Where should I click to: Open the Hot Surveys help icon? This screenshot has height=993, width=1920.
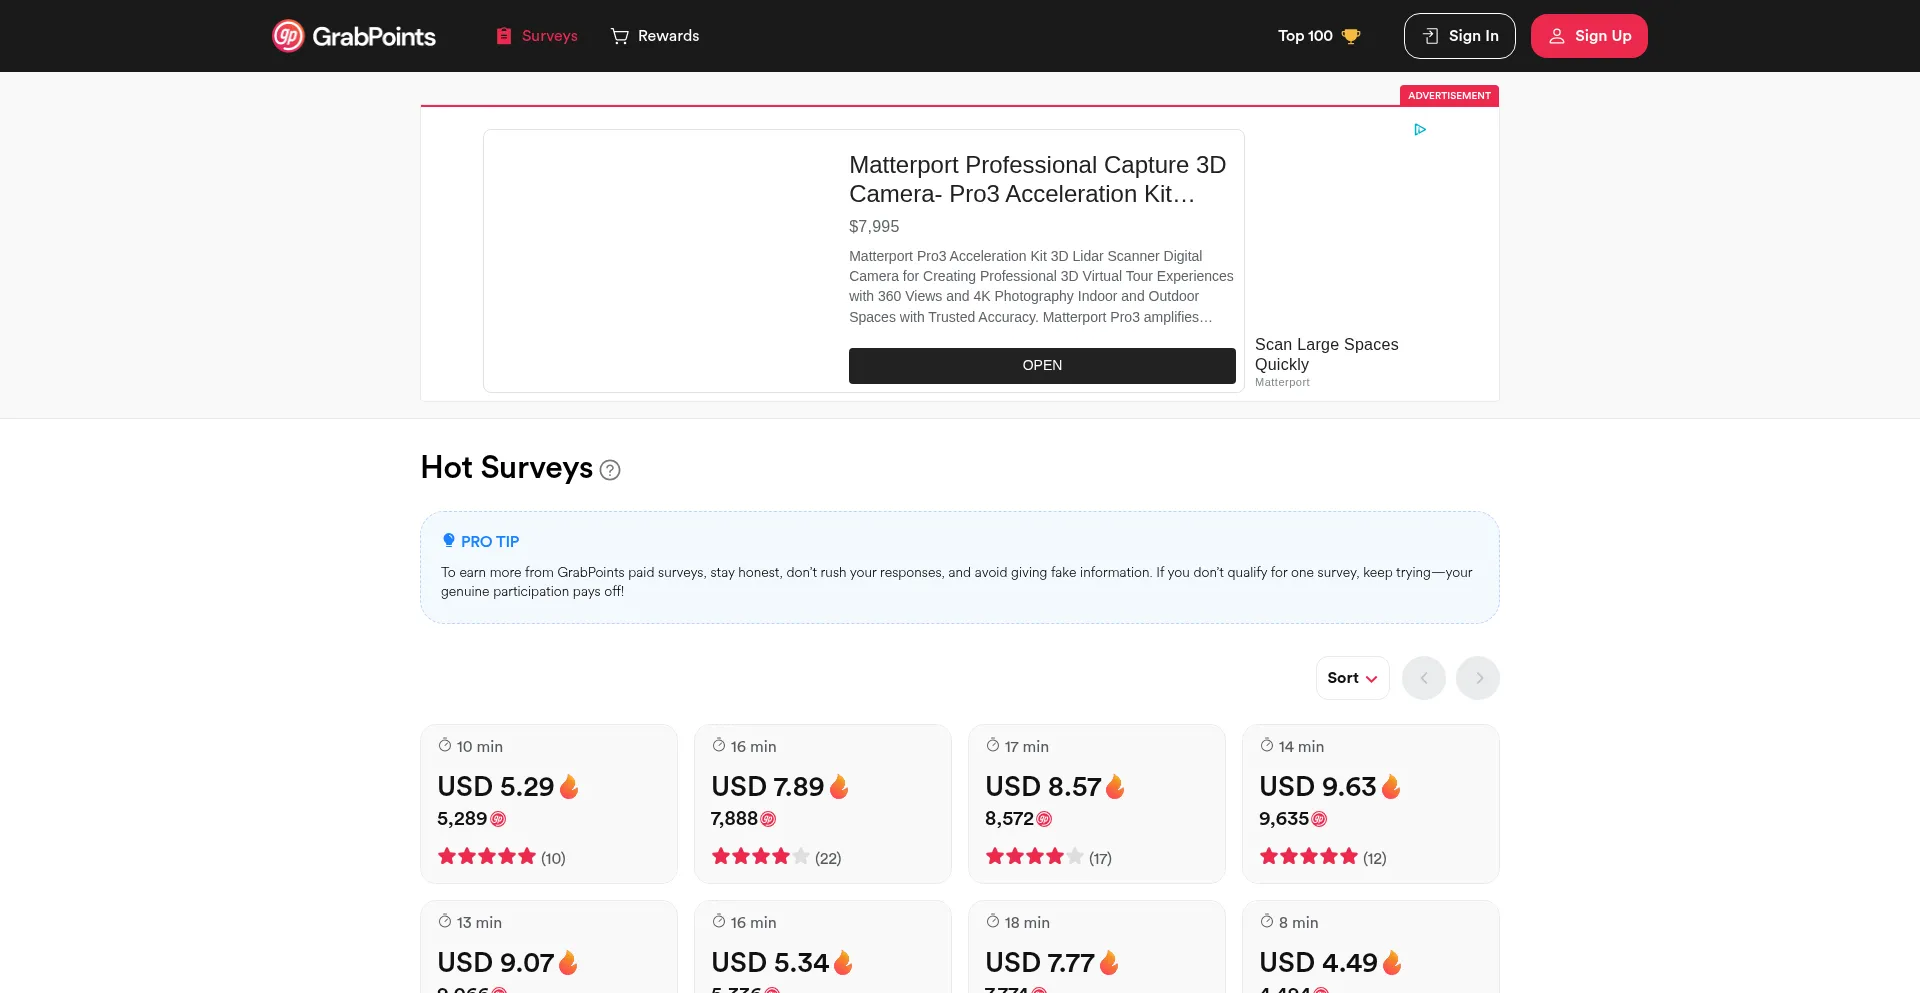pos(610,470)
